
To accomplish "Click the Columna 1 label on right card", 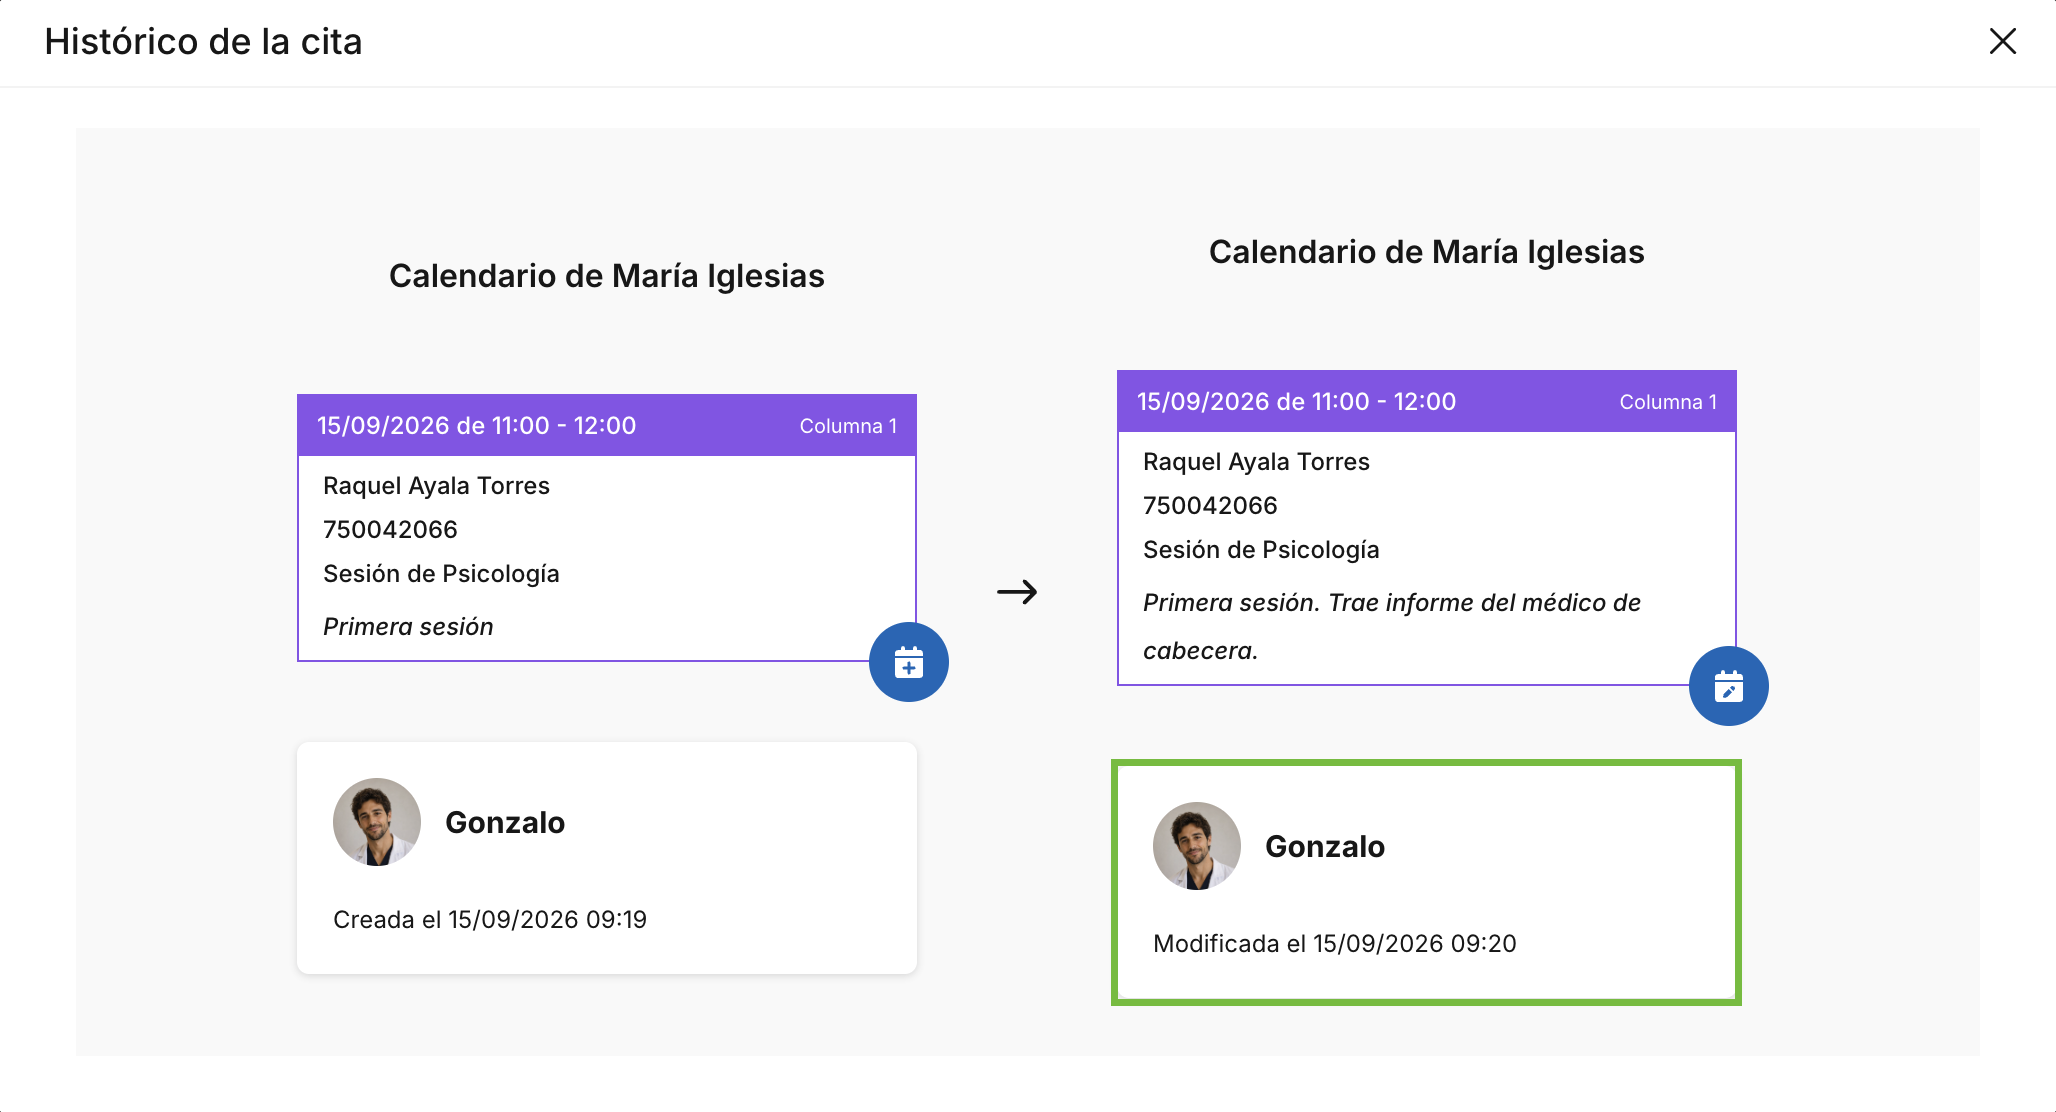I will pos(1668,402).
